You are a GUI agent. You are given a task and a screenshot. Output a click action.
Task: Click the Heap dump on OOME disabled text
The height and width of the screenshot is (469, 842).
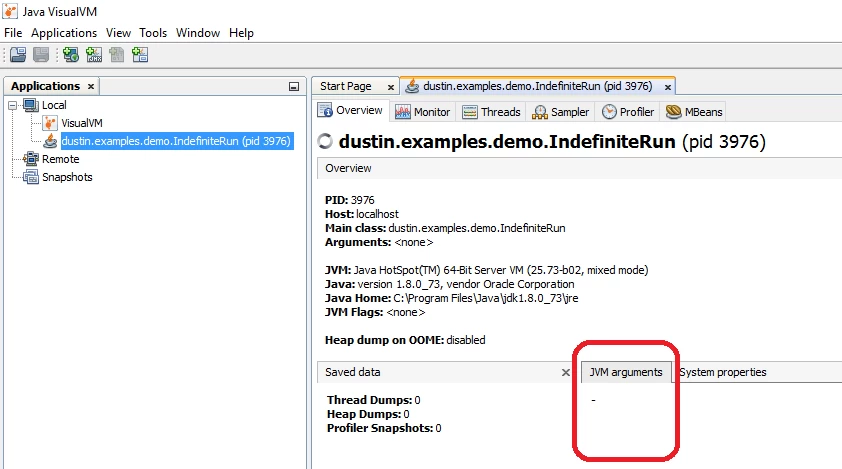click(405, 340)
